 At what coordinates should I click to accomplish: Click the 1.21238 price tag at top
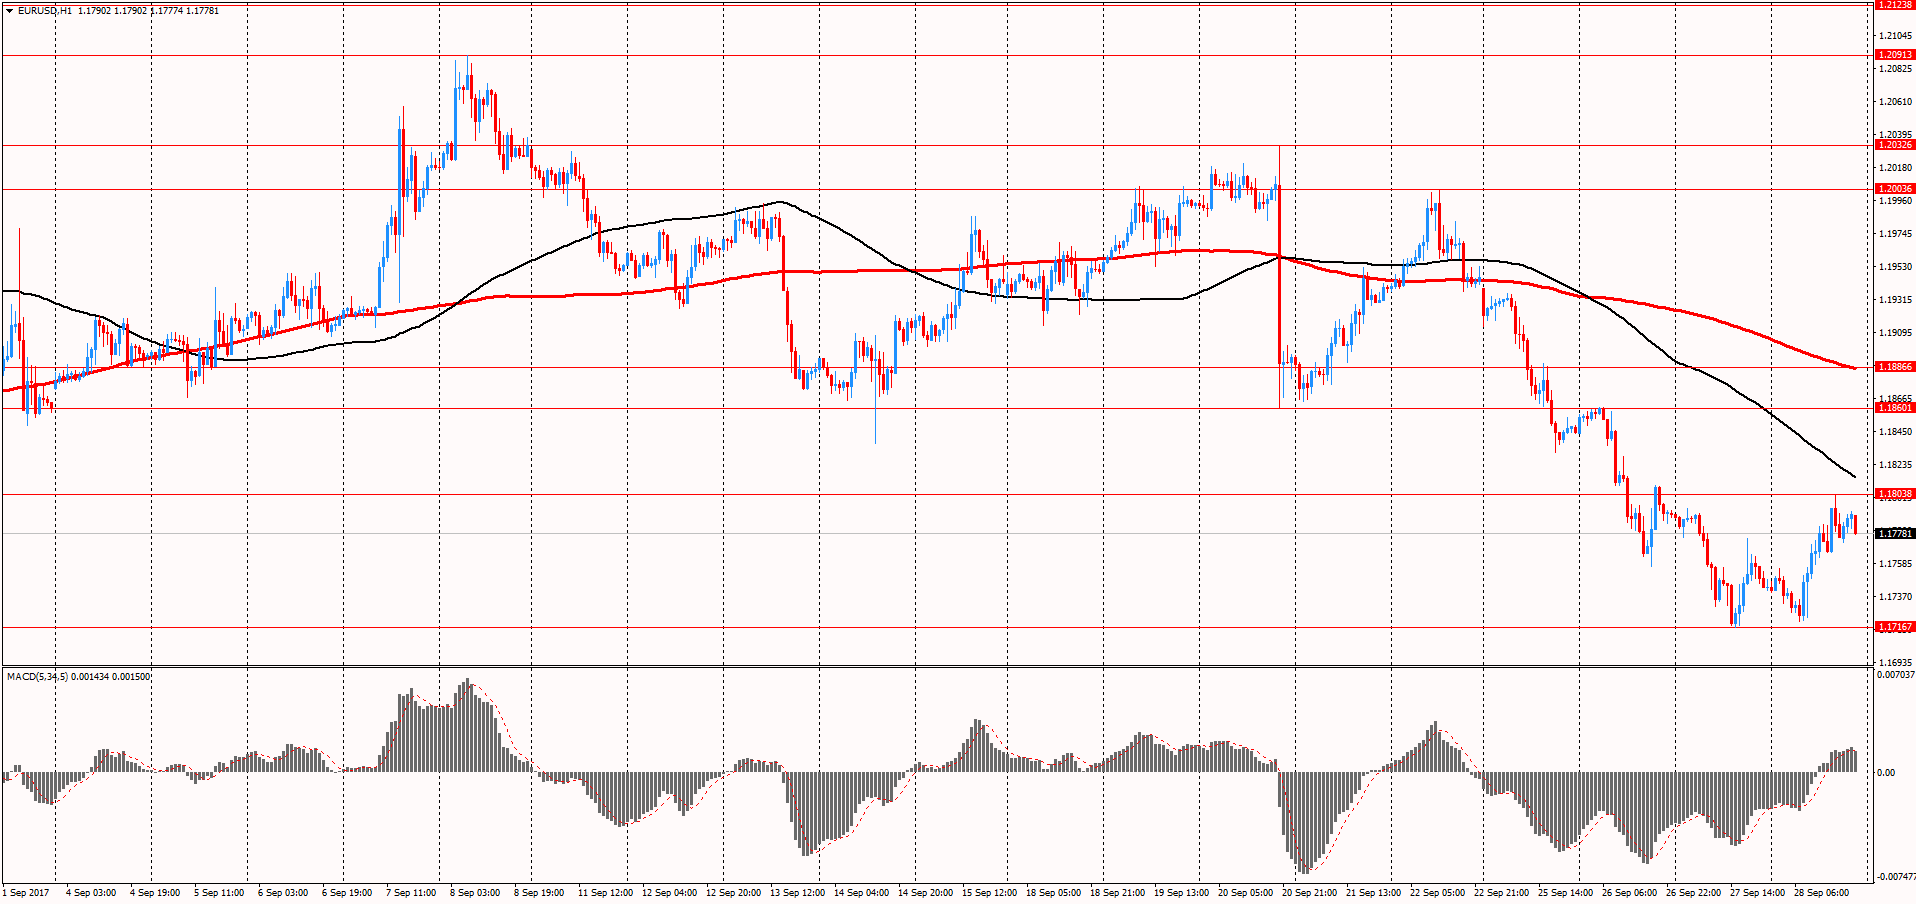coord(1894,5)
